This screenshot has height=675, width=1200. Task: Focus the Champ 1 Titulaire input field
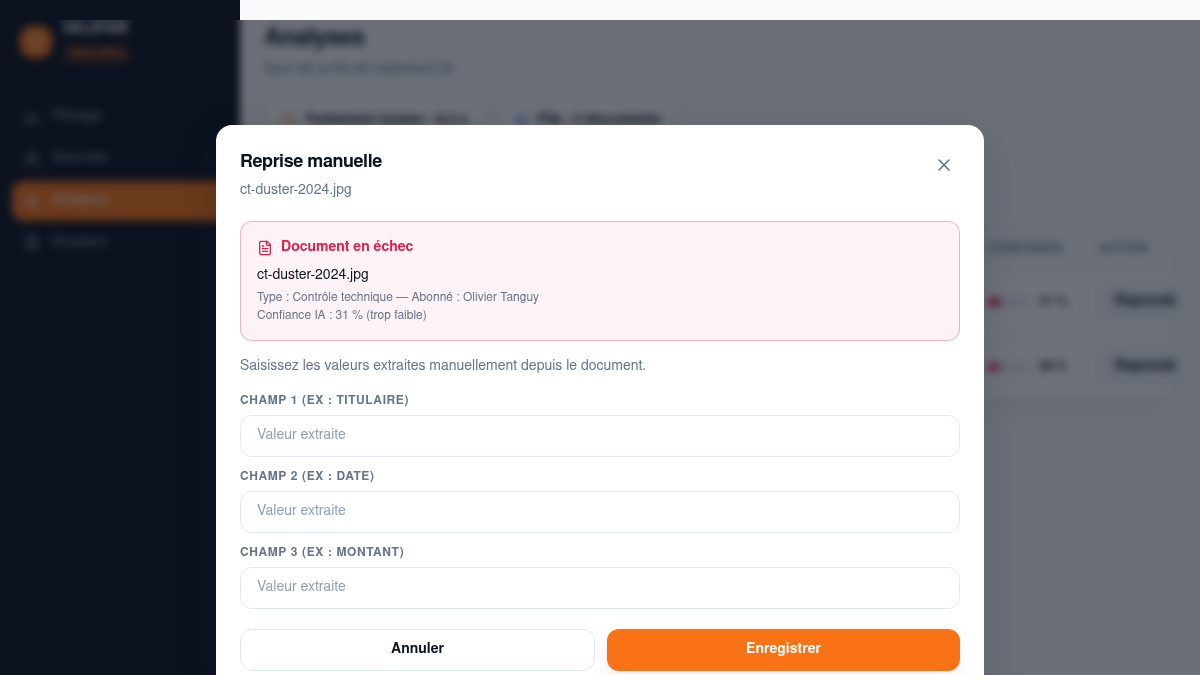(x=600, y=435)
